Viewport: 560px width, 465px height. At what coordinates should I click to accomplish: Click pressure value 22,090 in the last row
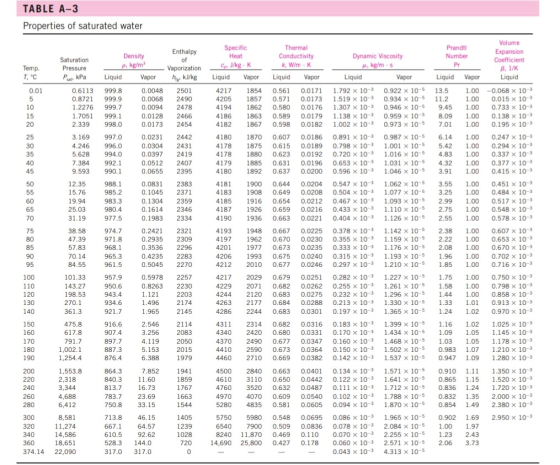pos(65,452)
